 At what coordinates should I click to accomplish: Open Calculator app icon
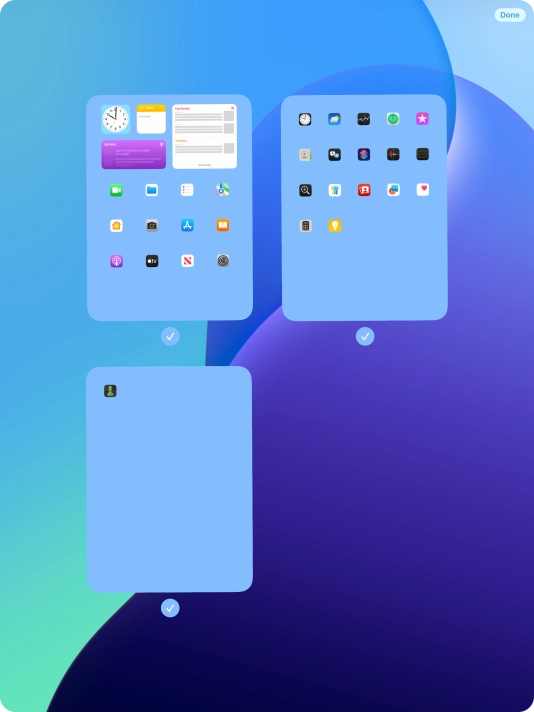click(306, 226)
